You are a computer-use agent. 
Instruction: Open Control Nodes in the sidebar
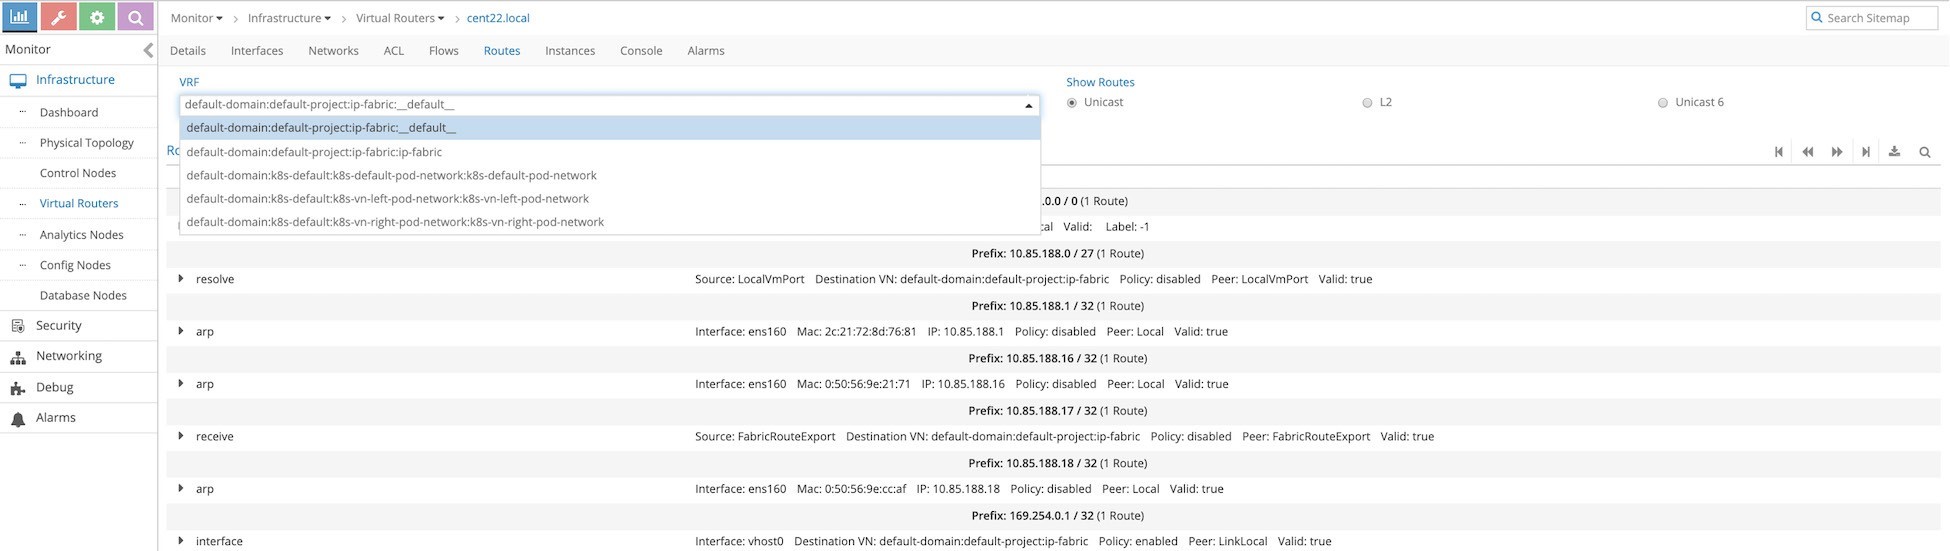coord(78,173)
